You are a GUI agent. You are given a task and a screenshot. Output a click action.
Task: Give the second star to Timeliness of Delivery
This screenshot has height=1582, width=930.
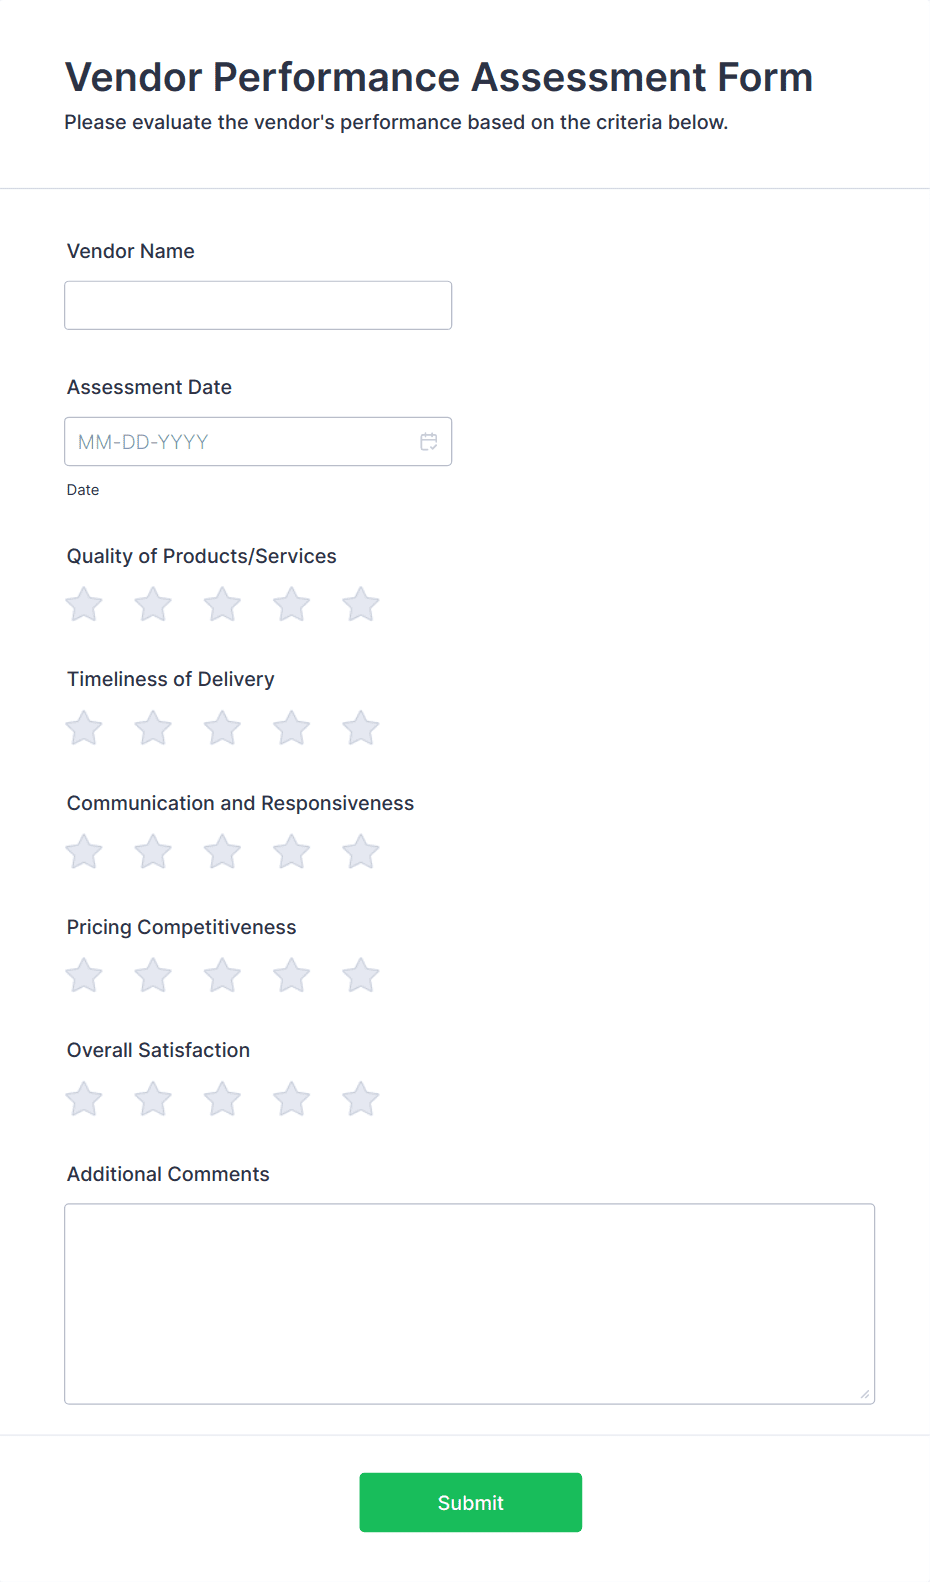[152, 728]
